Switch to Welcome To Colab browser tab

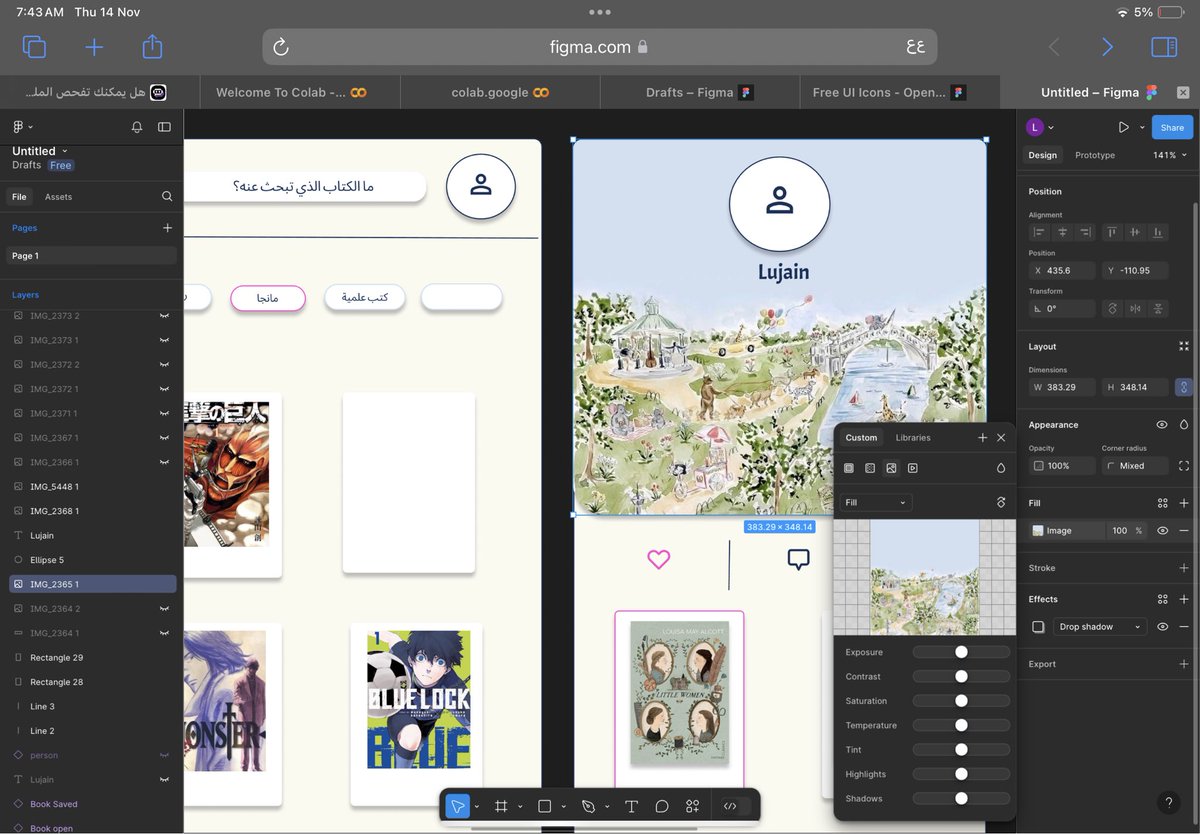pyautogui.click(x=292, y=92)
